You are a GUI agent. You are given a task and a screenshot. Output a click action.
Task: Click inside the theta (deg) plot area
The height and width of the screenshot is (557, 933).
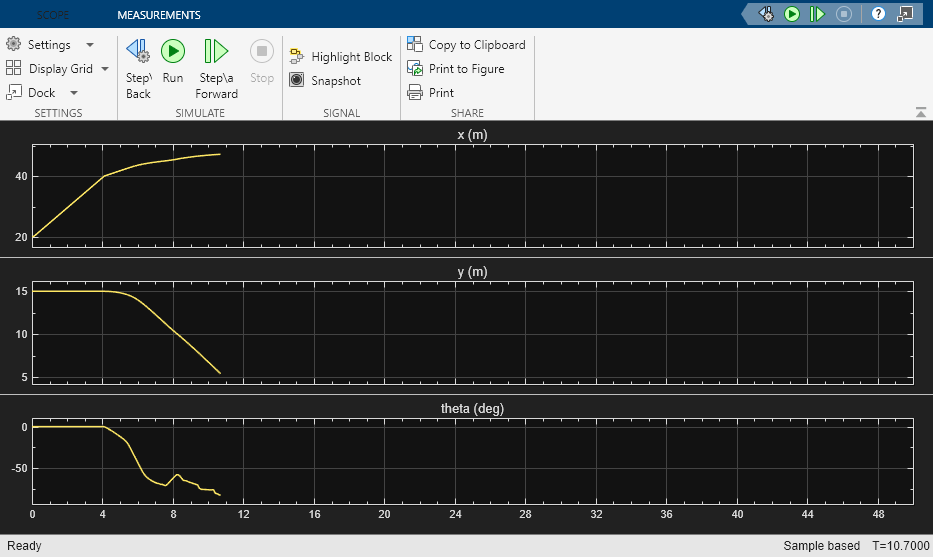[x=472, y=461]
